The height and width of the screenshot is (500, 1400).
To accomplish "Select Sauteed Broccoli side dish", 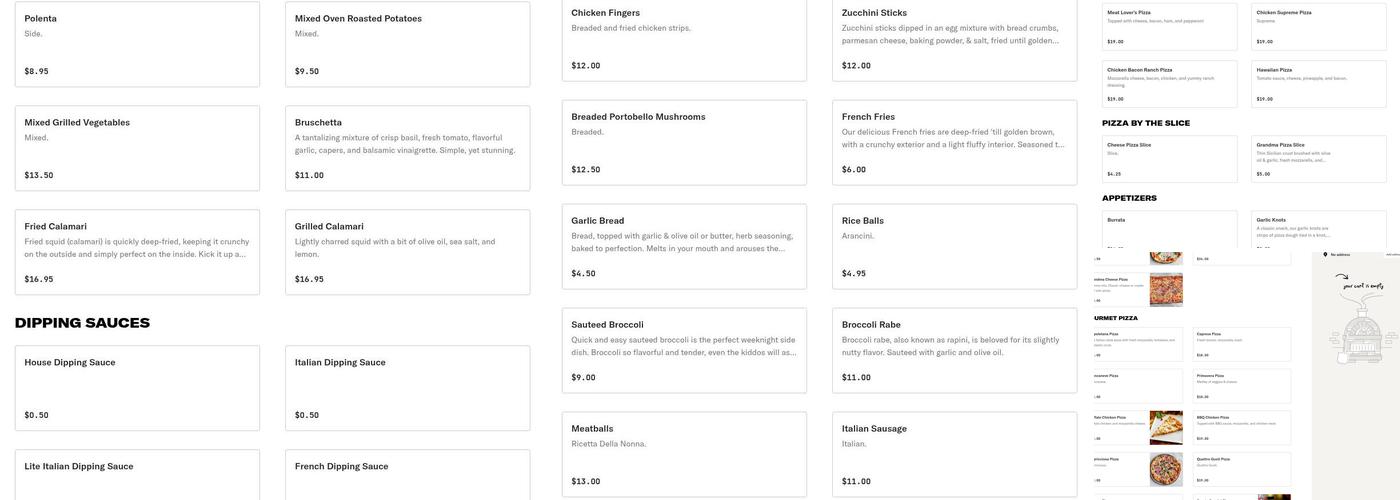I will [x=684, y=351].
